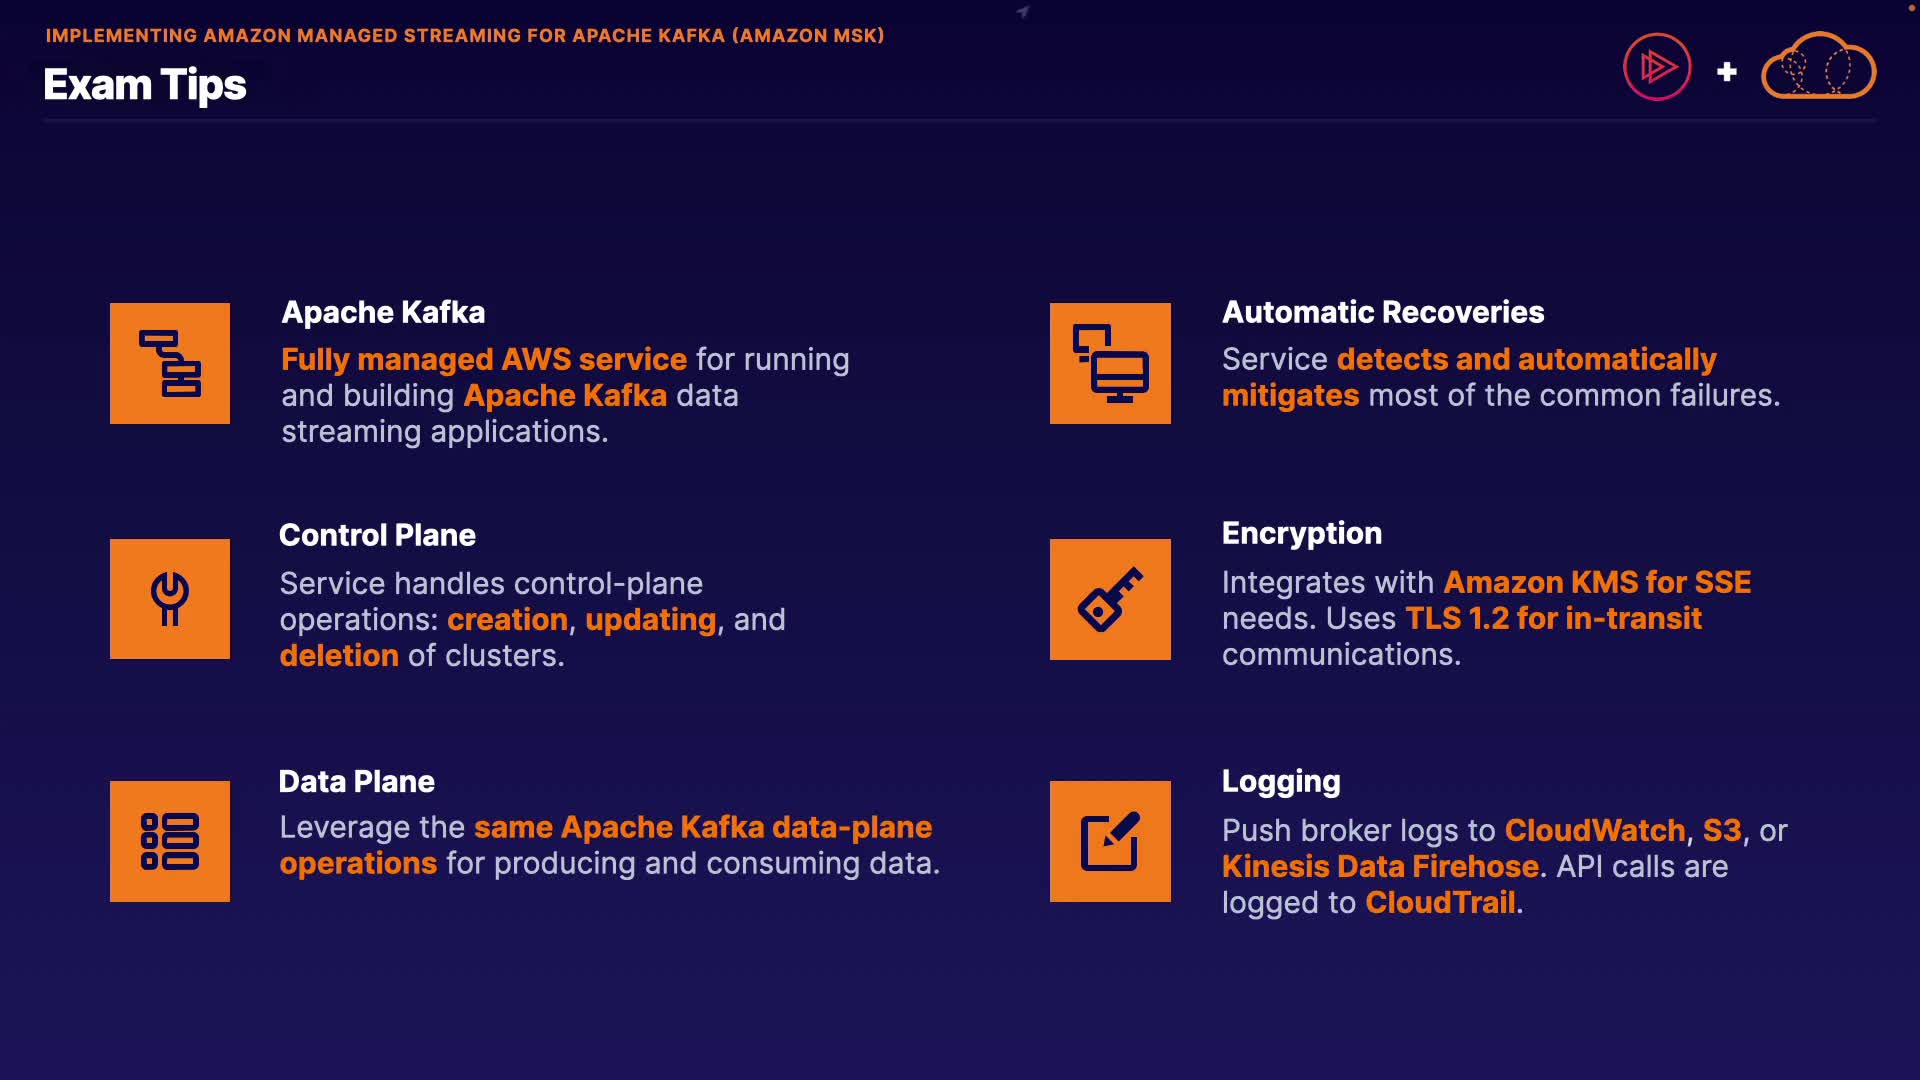Click the Pluralsight play logo icon
The image size is (1920, 1080).
[1657, 67]
